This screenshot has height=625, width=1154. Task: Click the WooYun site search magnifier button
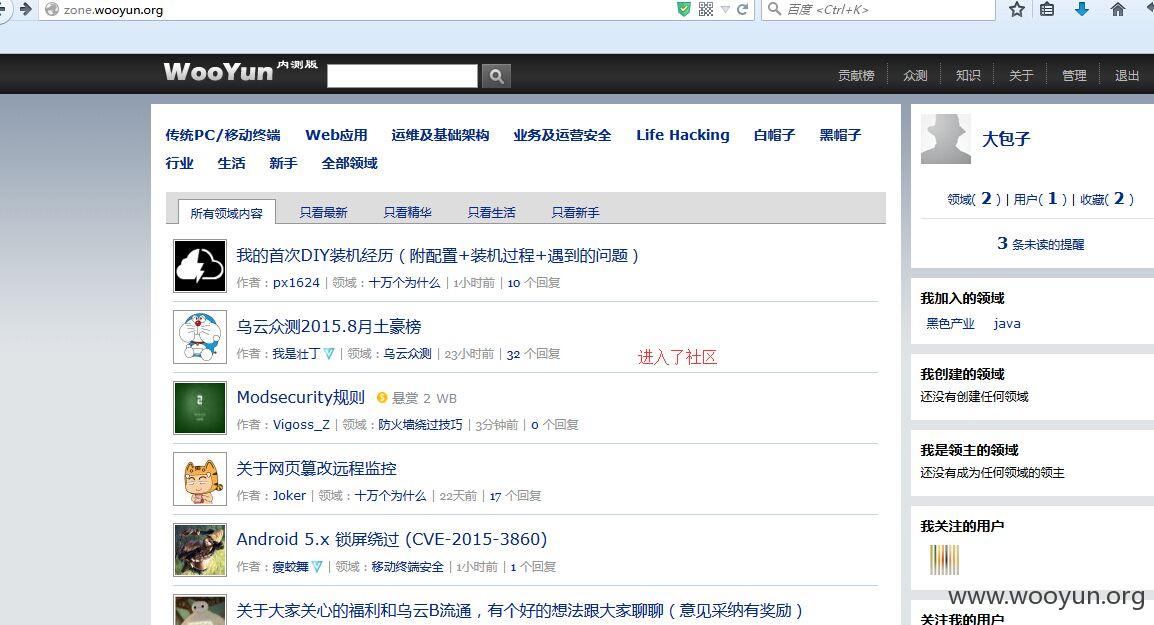click(496, 76)
